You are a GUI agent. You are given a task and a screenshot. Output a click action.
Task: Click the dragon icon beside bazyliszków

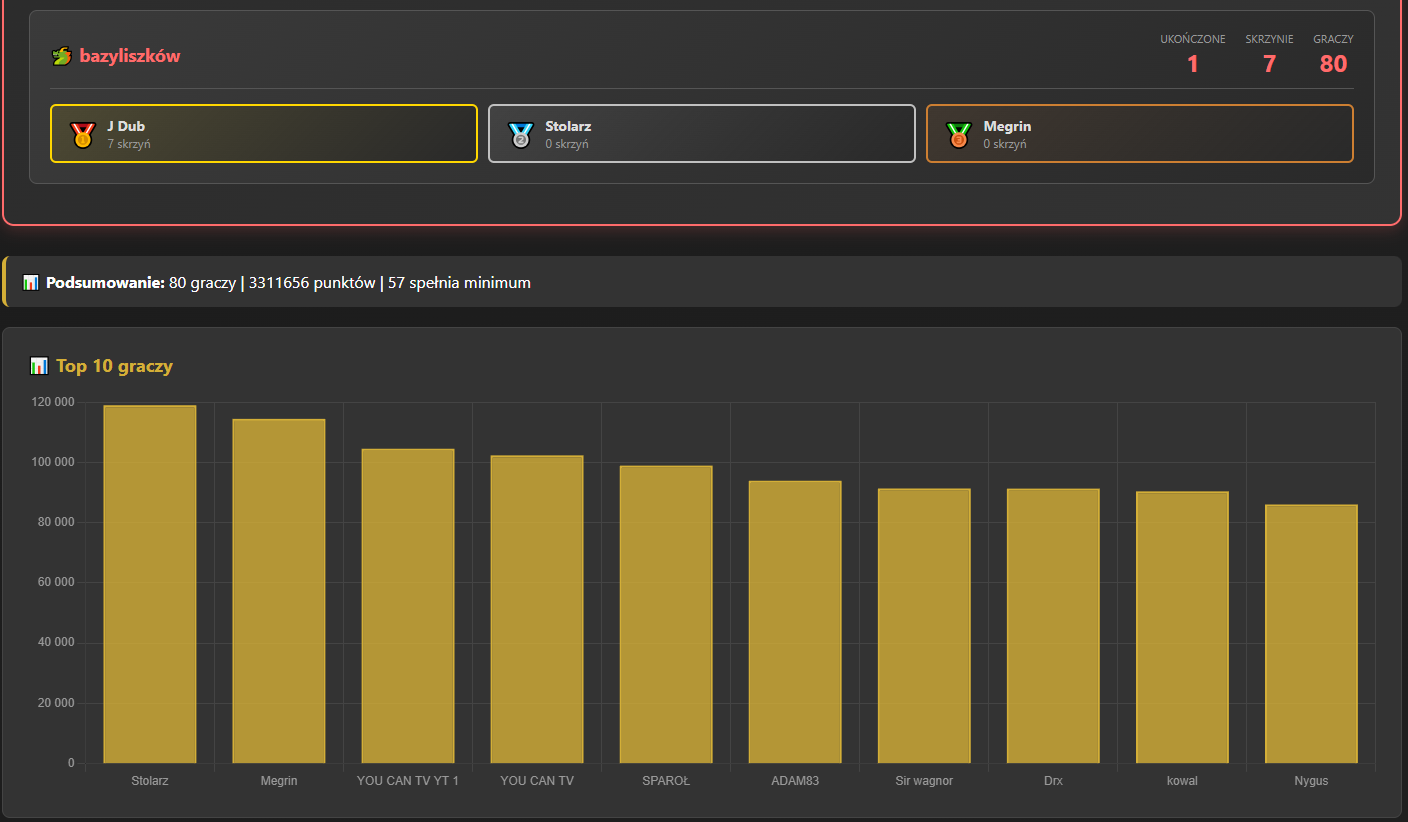(62, 57)
